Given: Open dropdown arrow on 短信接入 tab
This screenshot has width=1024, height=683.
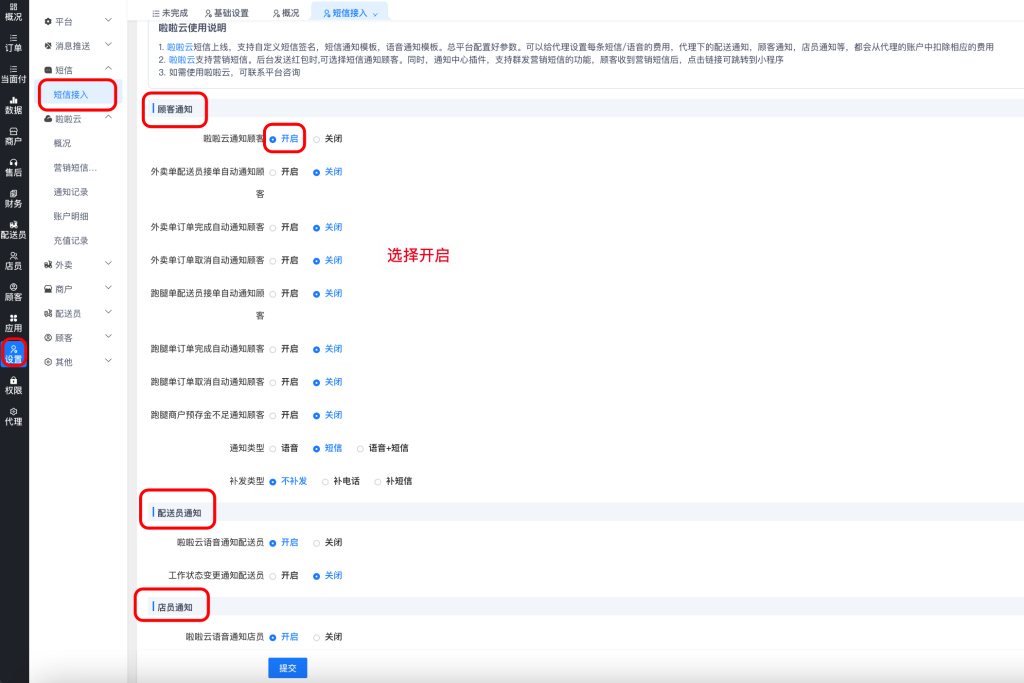Looking at the screenshot, I should tap(375, 14).
